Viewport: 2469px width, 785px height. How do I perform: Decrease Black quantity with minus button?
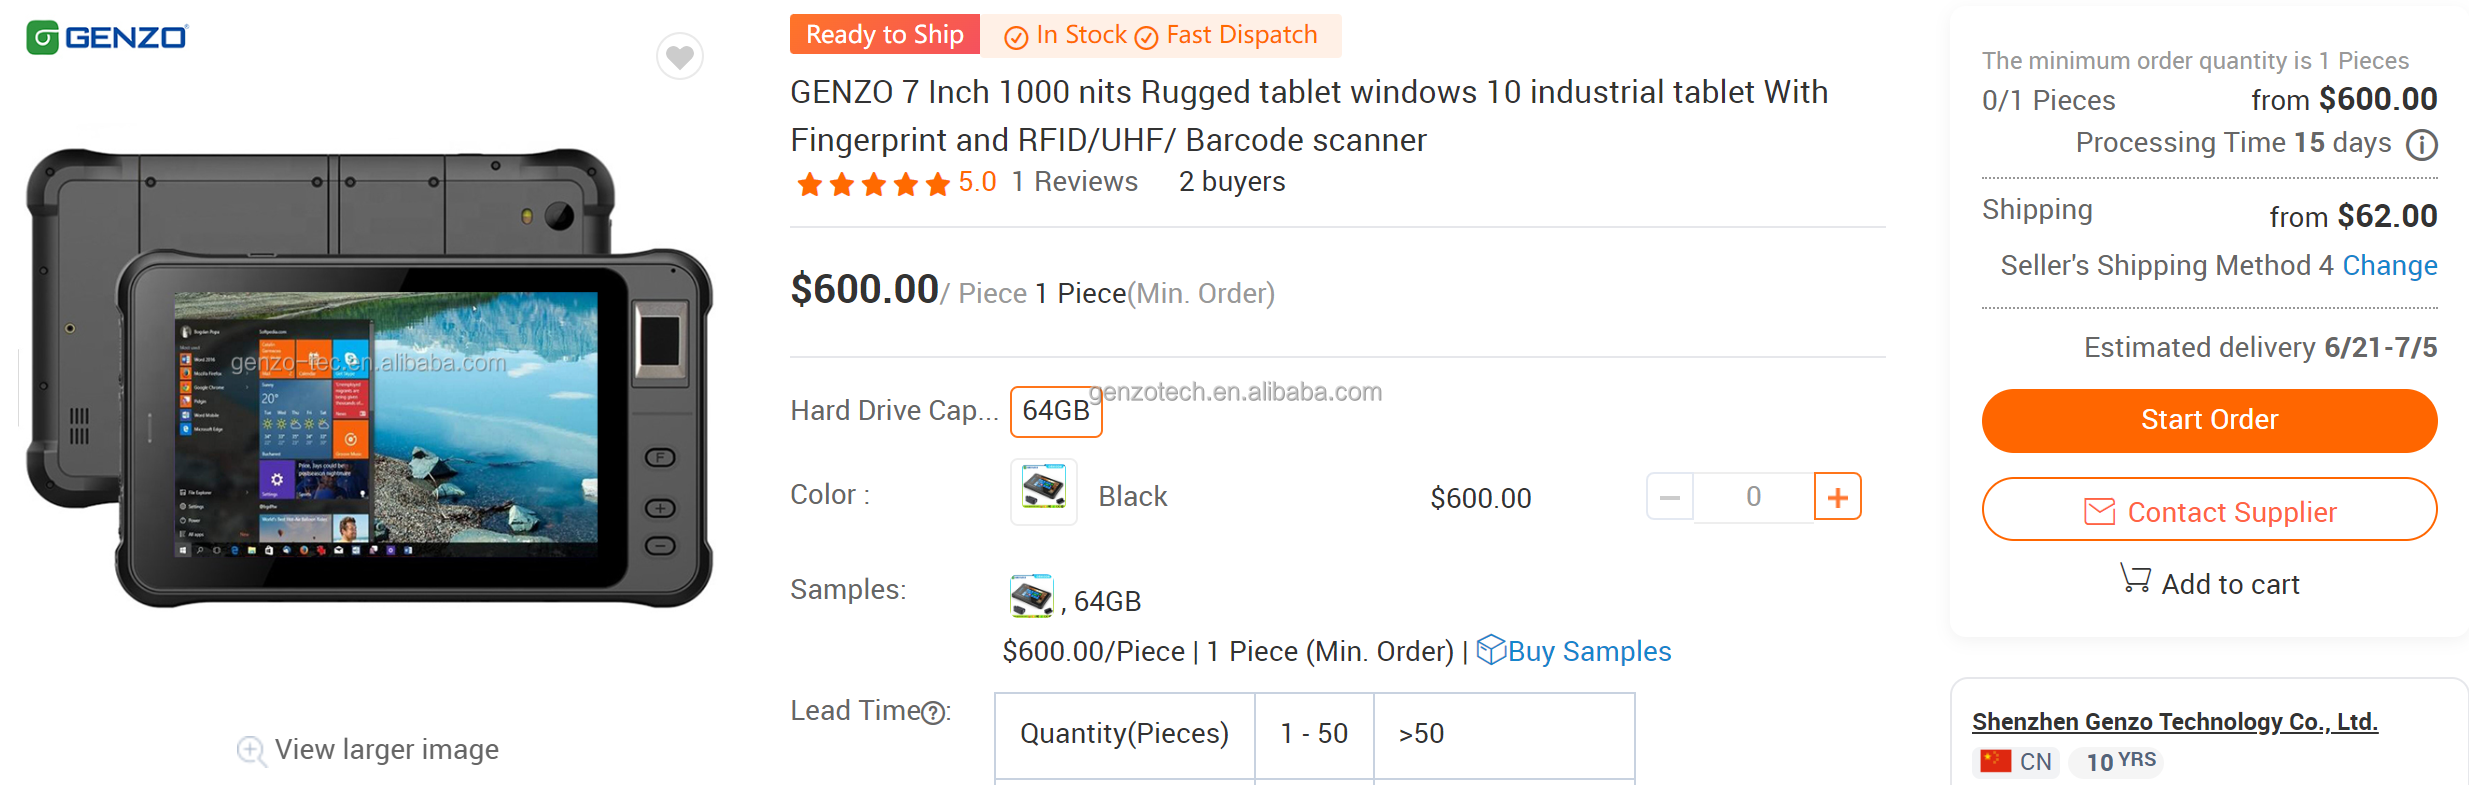pyautogui.click(x=1670, y=497)
